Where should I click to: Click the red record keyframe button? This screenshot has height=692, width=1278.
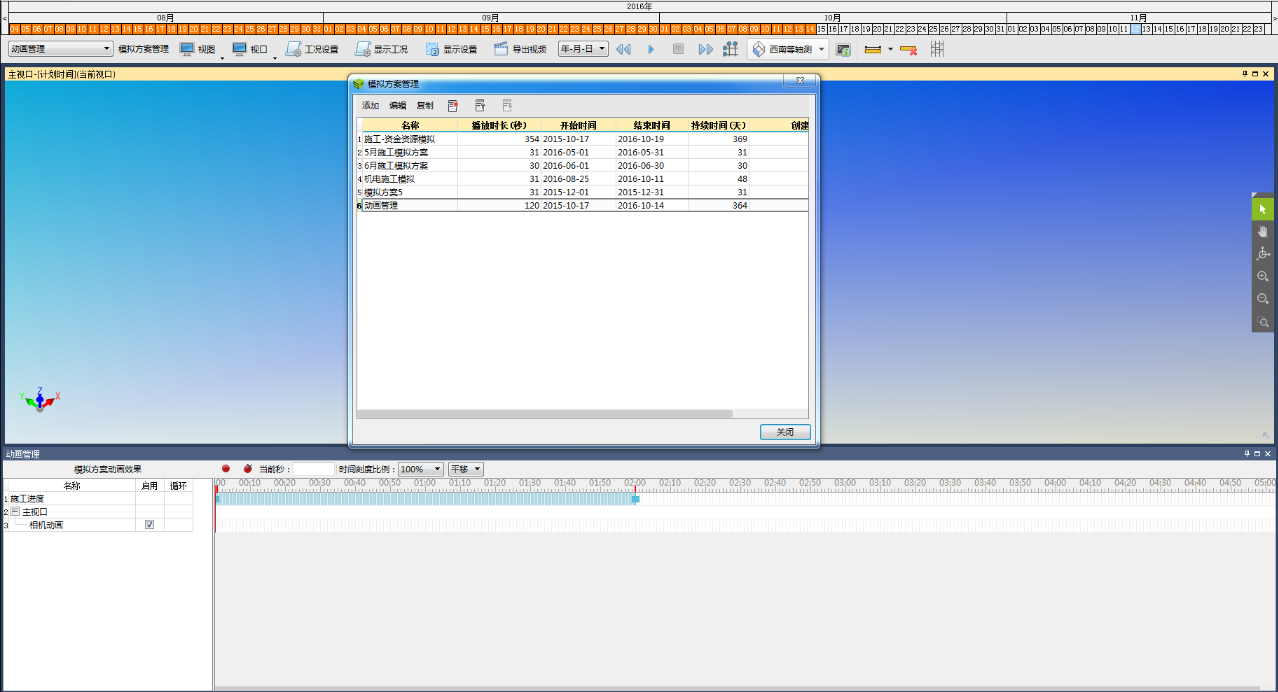pos(226,468)
